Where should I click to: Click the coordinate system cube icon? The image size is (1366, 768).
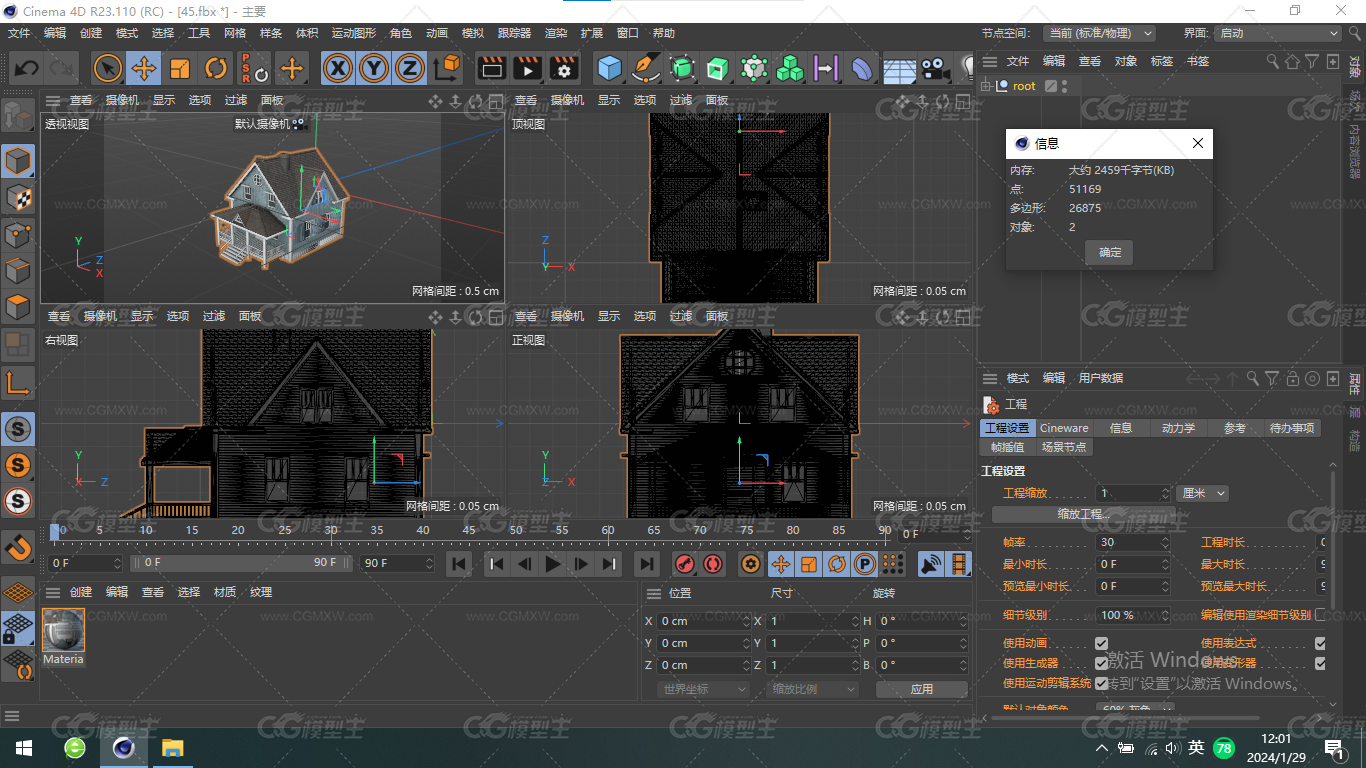click(447, 68)
